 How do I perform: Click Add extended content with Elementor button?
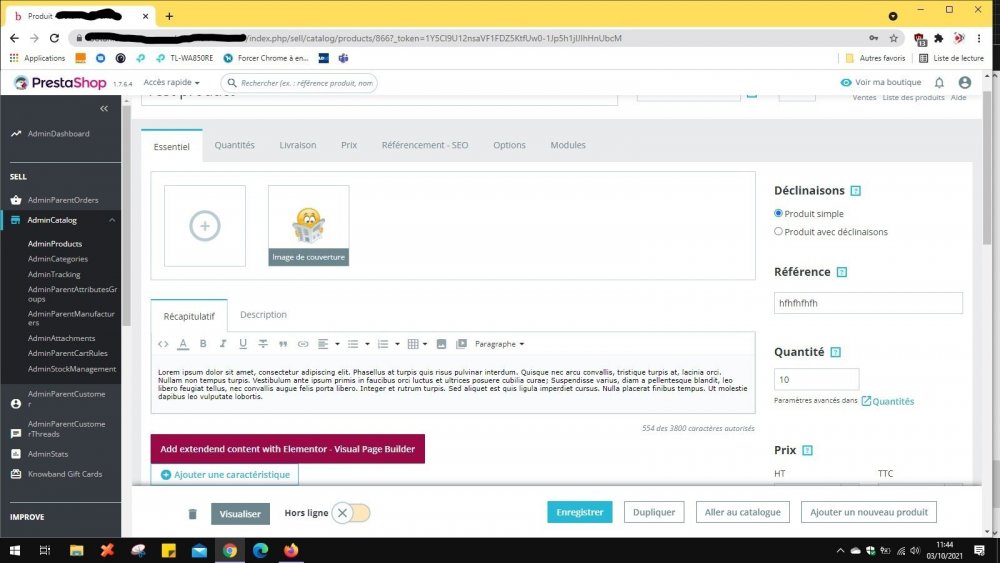point(288,449)
